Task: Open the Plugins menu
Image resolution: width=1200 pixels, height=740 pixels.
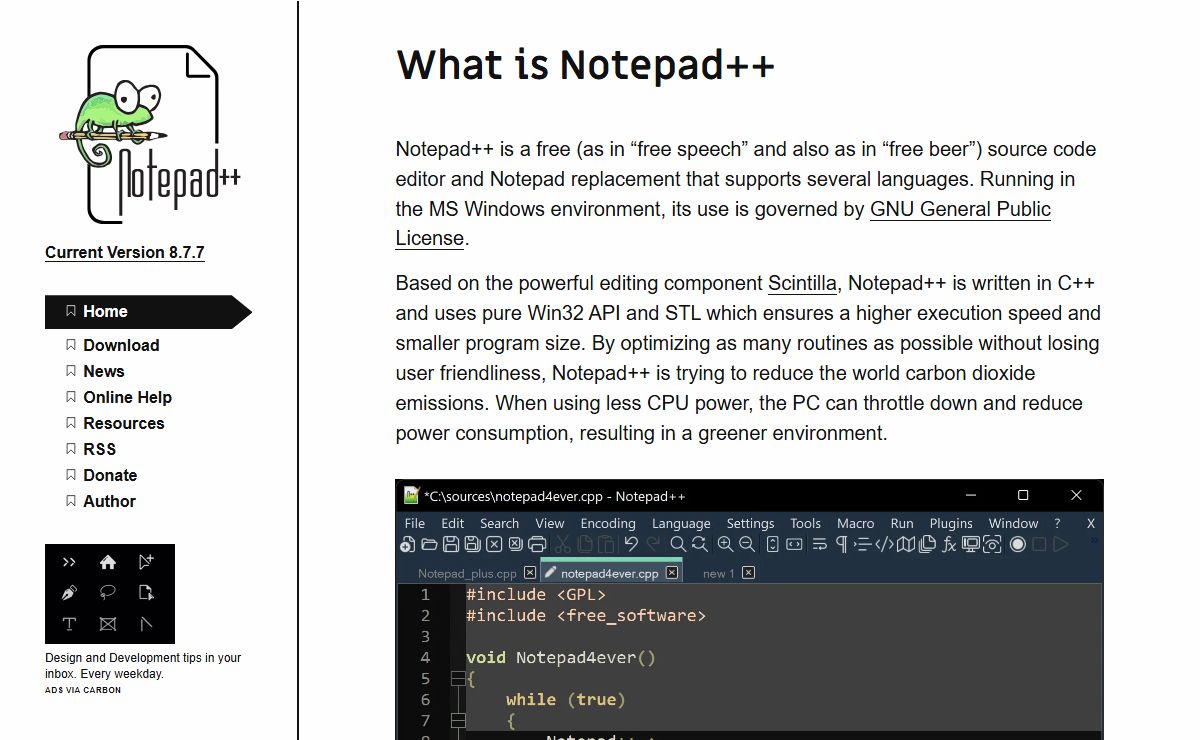Action: point(951,523)
